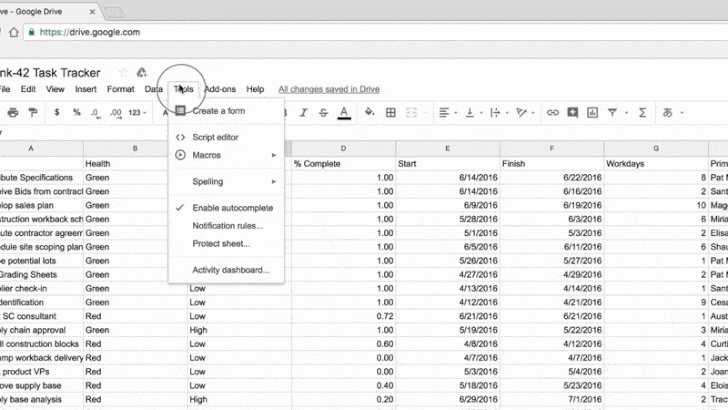Increase decimal places icon
The width and height of the screenshot is (728, 410).
[x=116, y=113]
